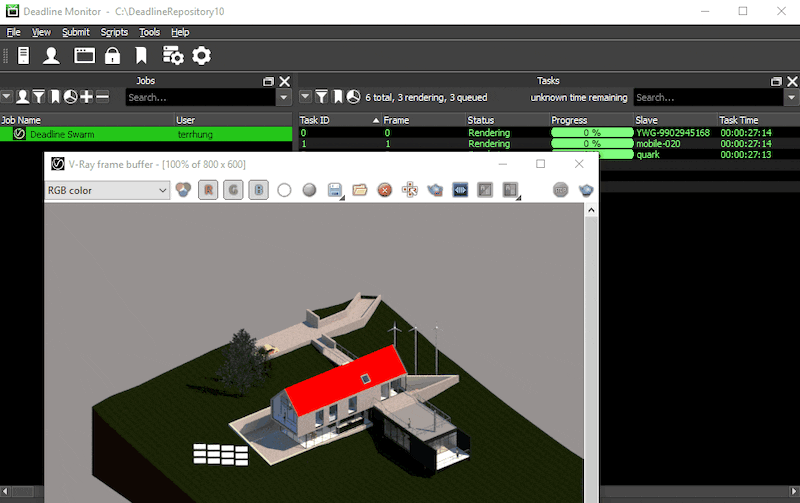Click the progress bar of task 0
This screenshot has height=503, width=800.
coord(592,133)
